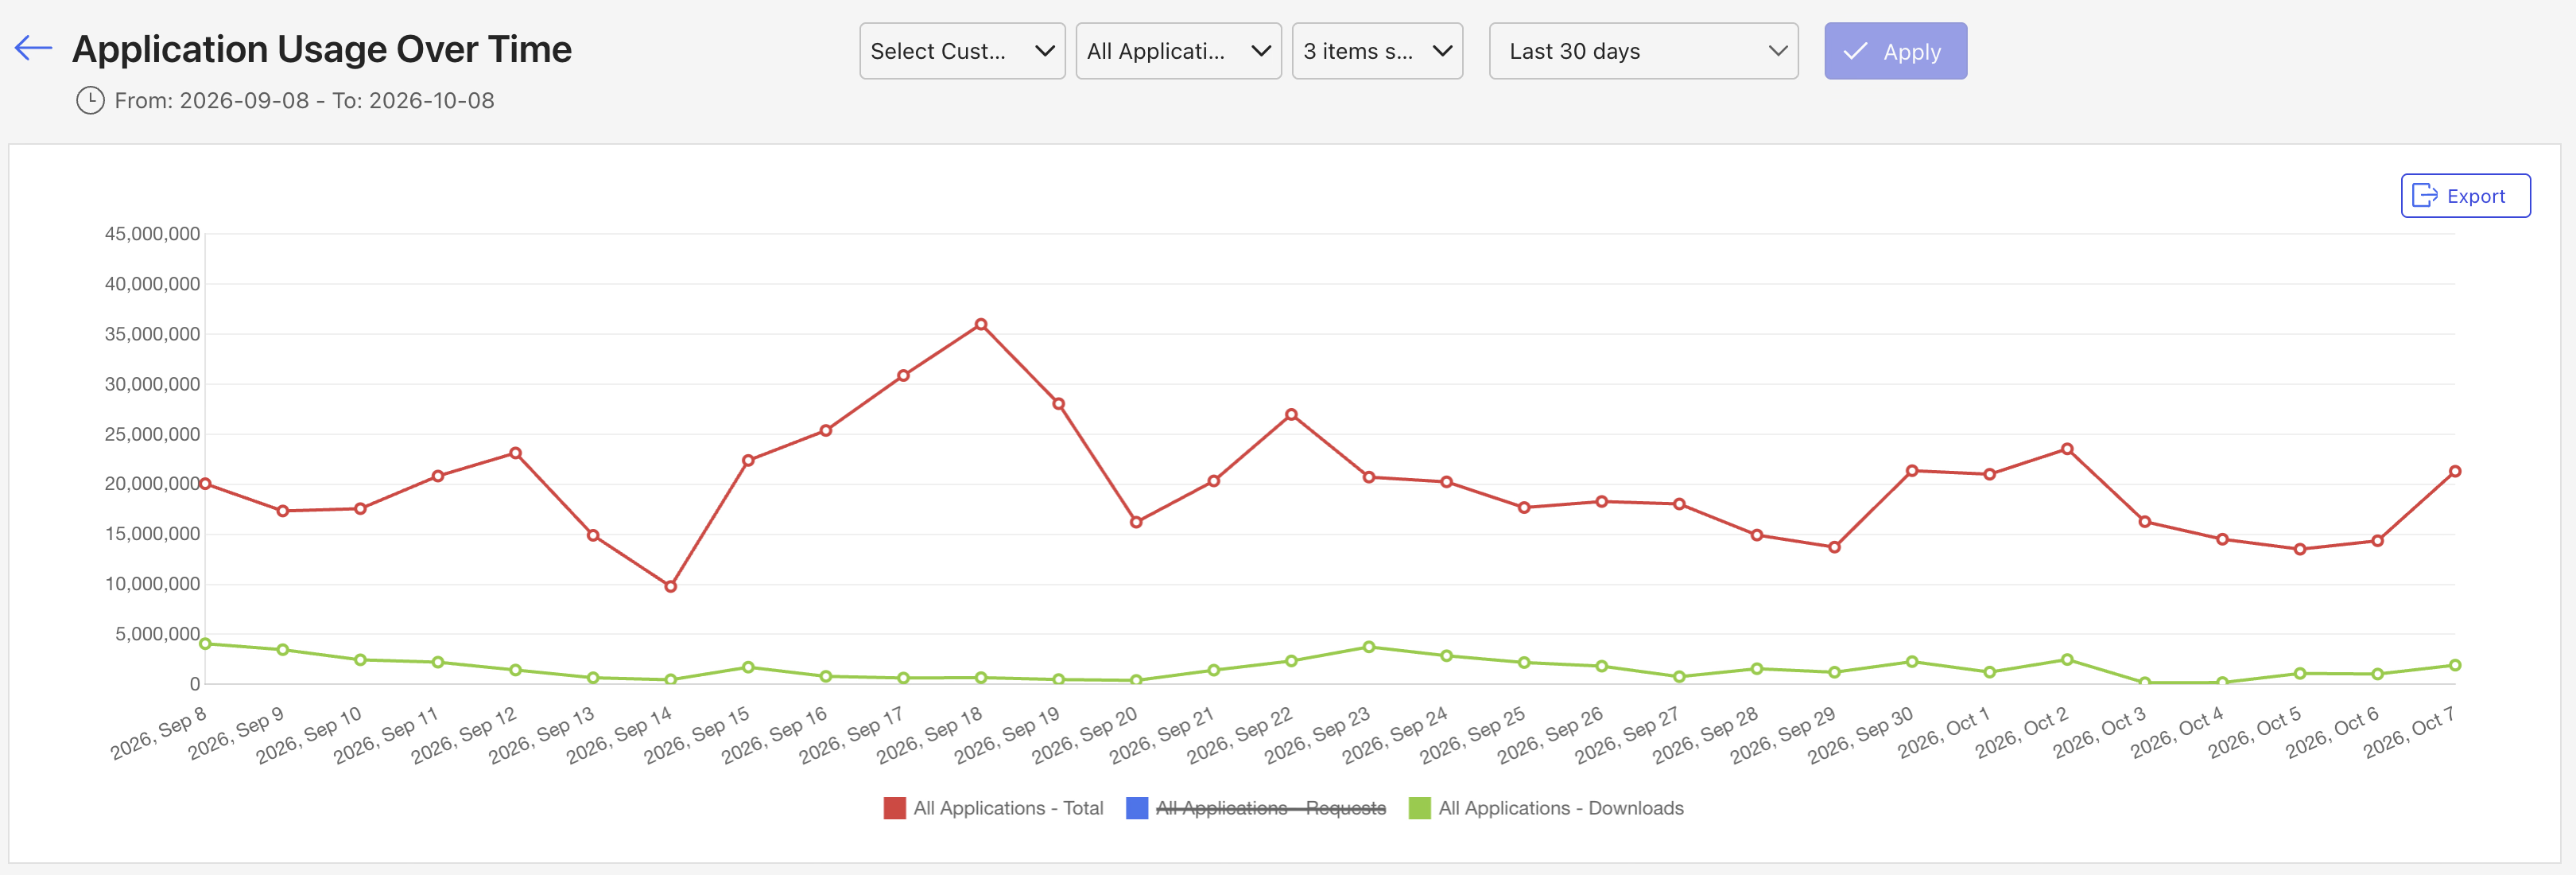Image resolution: width=2576 pixels, height=875 pixels.
Task: Click the clock icon beside date range
Action: (90, 100)
